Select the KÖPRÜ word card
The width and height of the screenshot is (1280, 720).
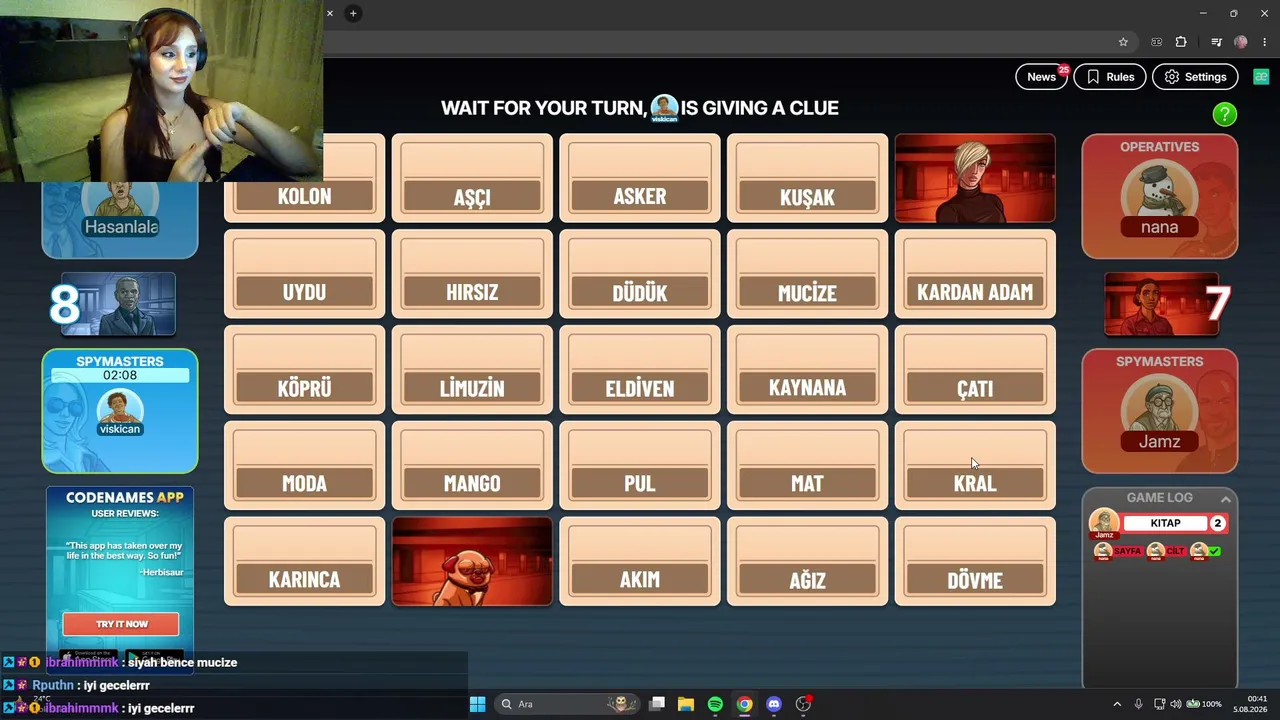point(305,370)
